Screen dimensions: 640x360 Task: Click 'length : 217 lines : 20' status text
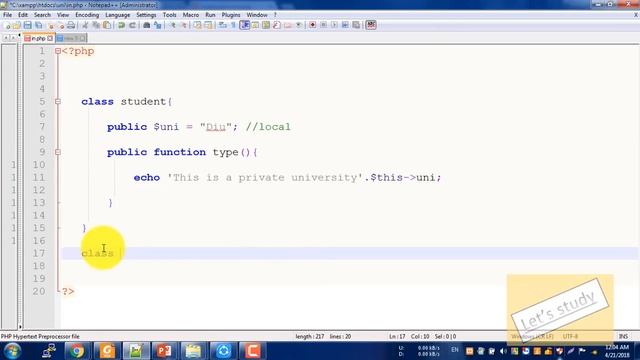pyautogui.click(x=323, y=336)
